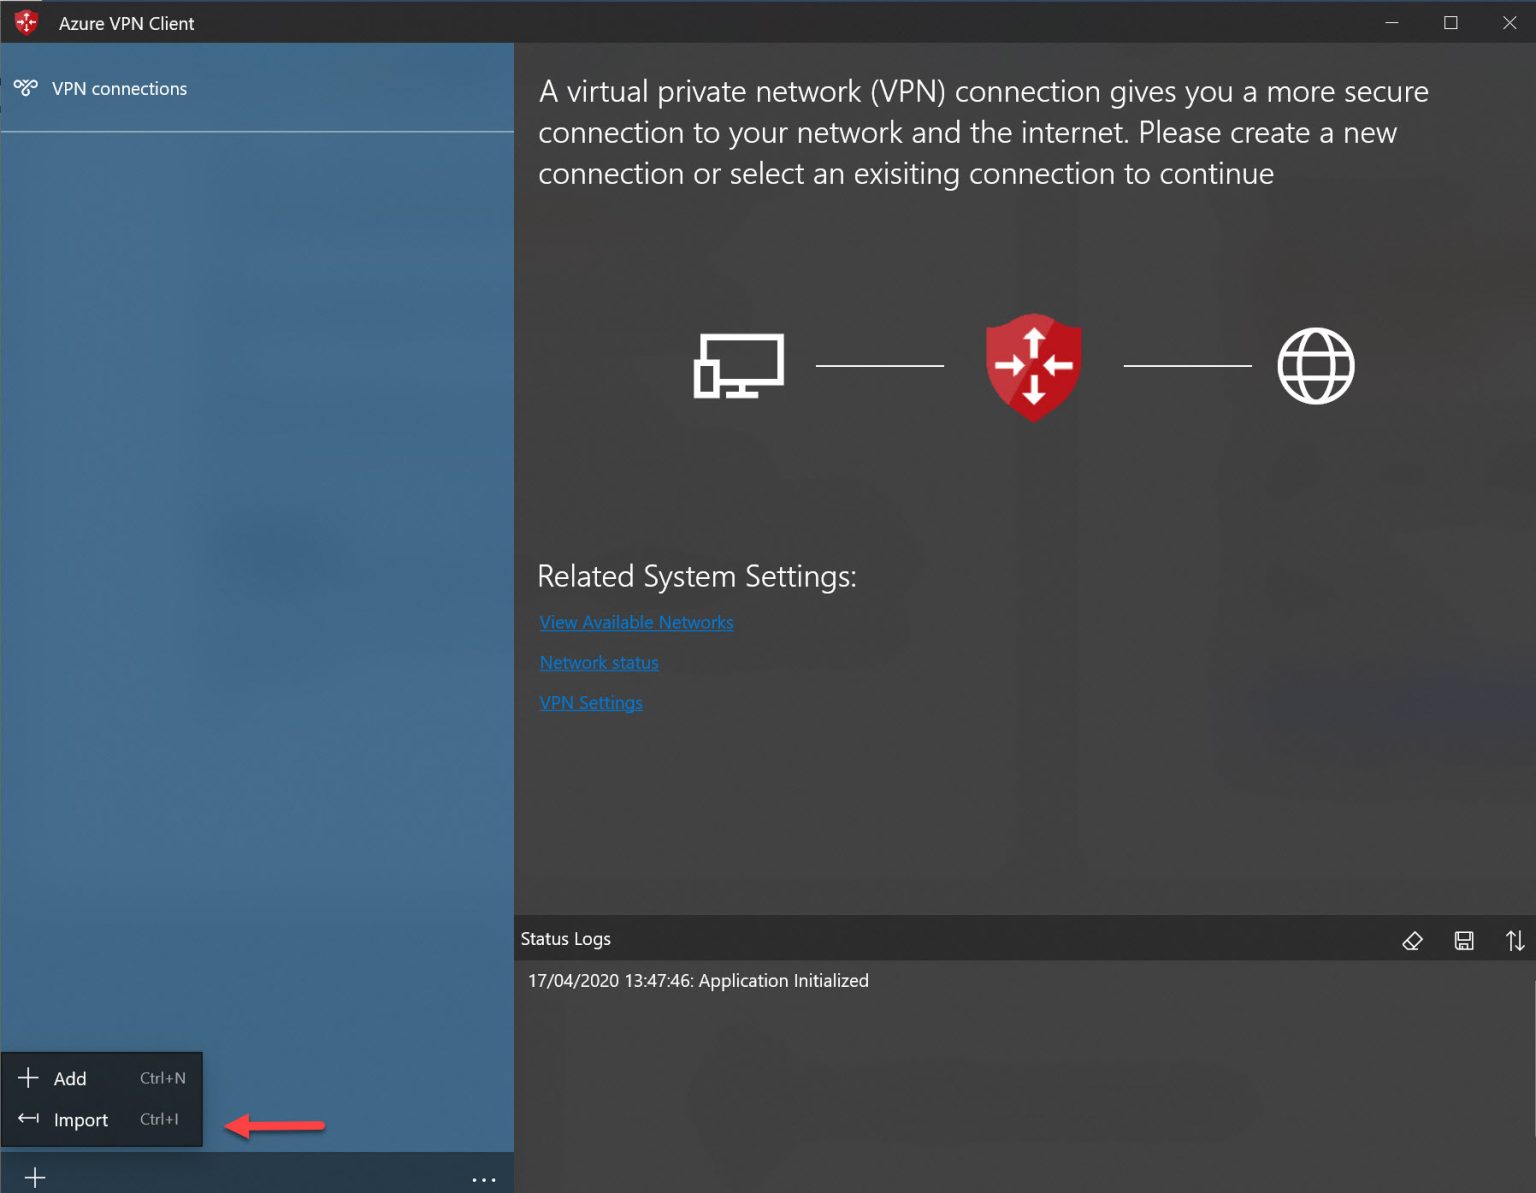
Task: Open the Network status link
Action: click(x=598, y=662)
